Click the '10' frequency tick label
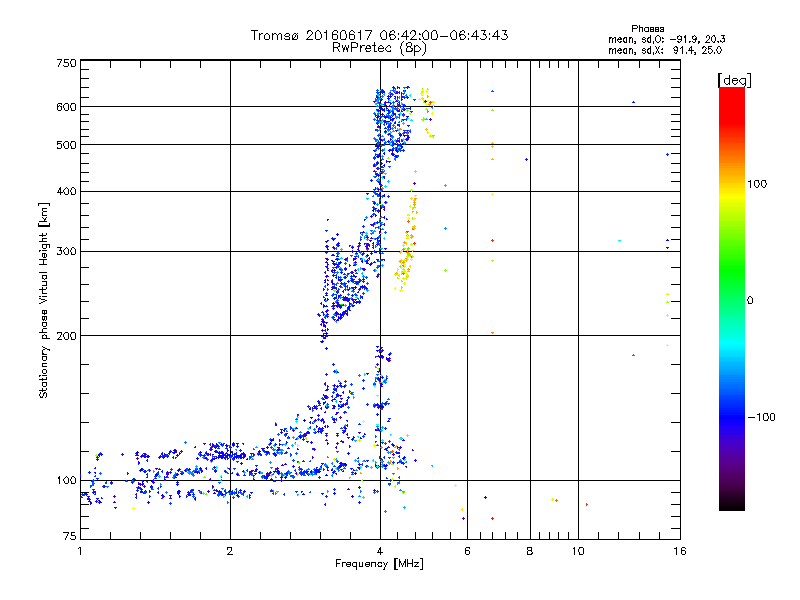Image resolution: width=800 pixels, height=600 pixels. tap(578, 551)
